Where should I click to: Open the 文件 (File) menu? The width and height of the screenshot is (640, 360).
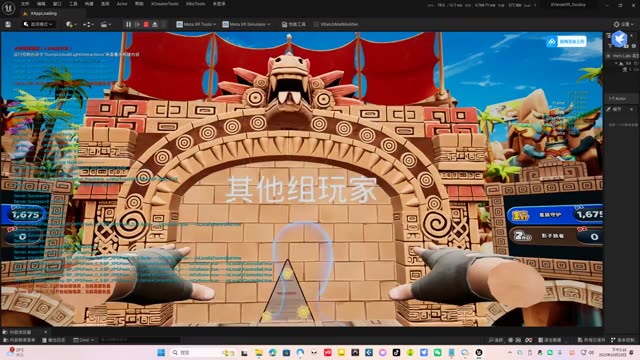click(25, 4)
